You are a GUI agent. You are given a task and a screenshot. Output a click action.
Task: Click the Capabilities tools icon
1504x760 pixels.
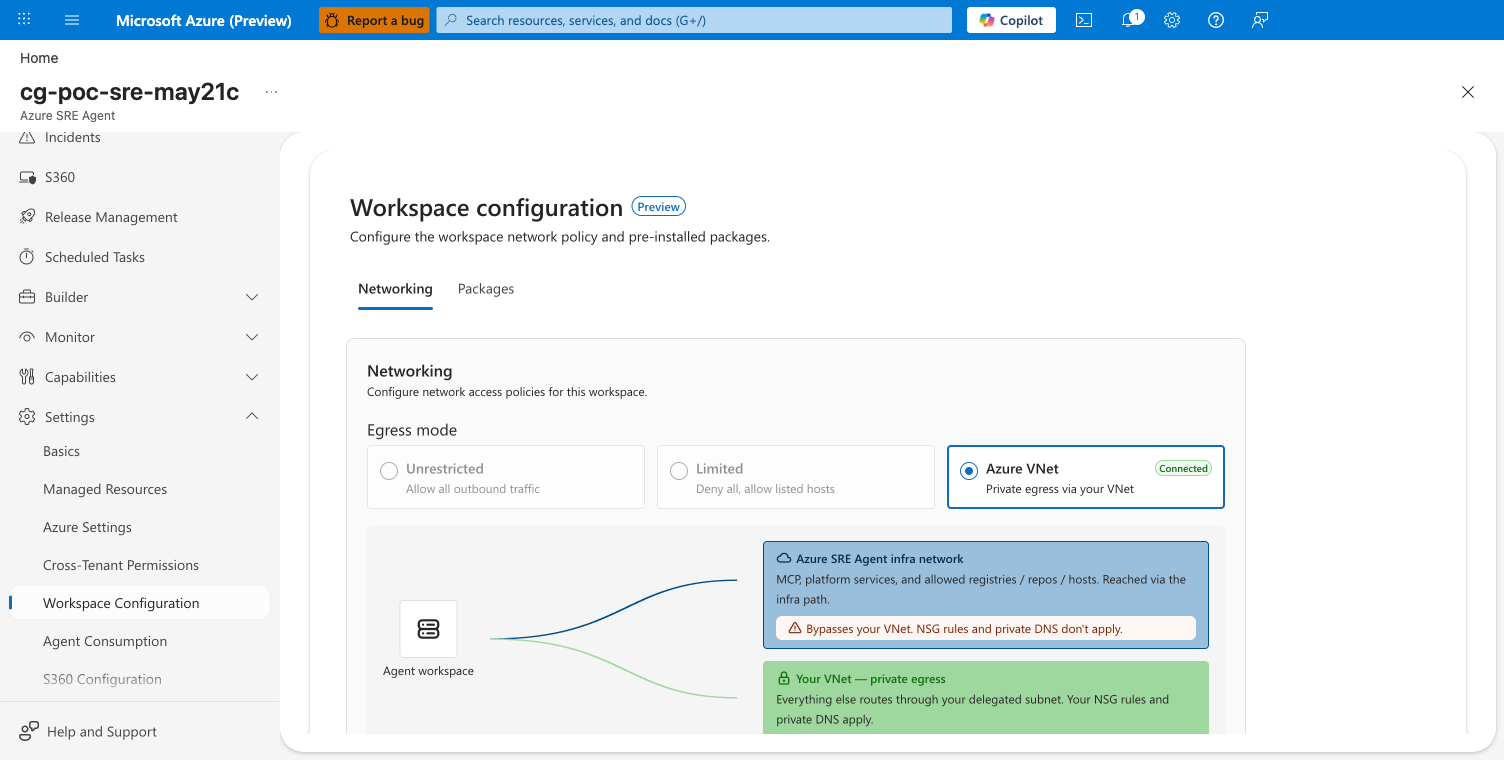tap(27, 377)
